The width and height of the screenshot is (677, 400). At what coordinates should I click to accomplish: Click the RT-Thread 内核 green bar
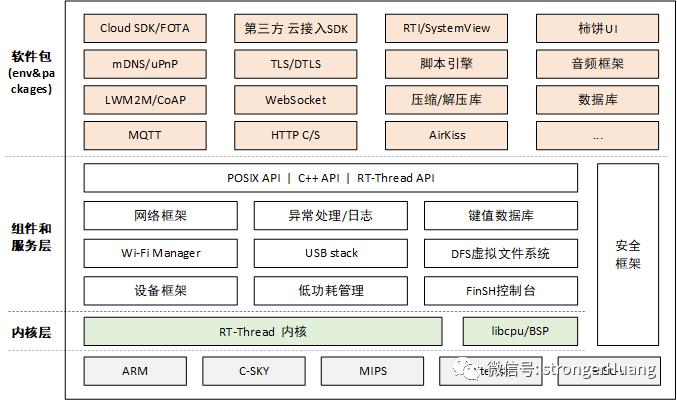tap(263, 331)
